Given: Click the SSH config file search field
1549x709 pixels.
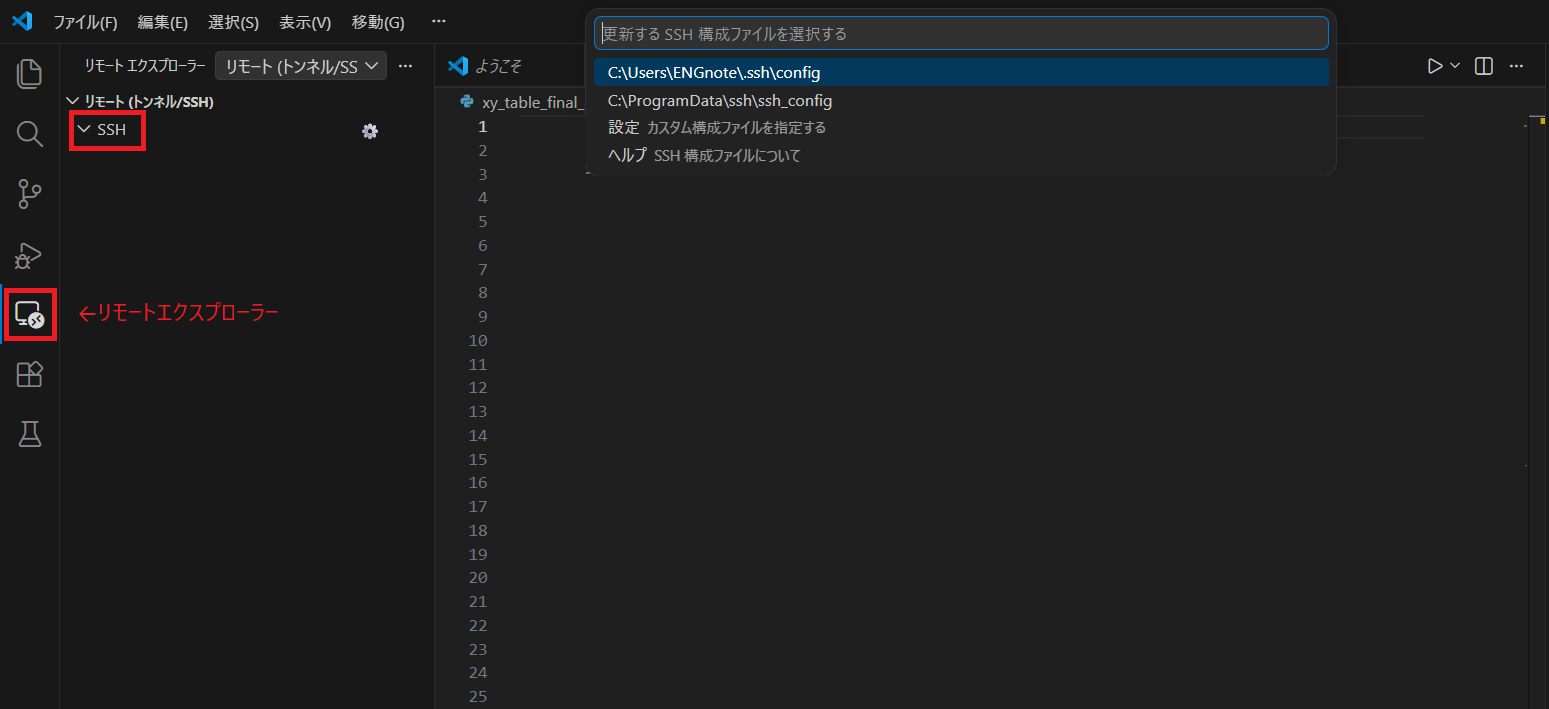Looking at the screenshot, I should (x=960, y=33).
